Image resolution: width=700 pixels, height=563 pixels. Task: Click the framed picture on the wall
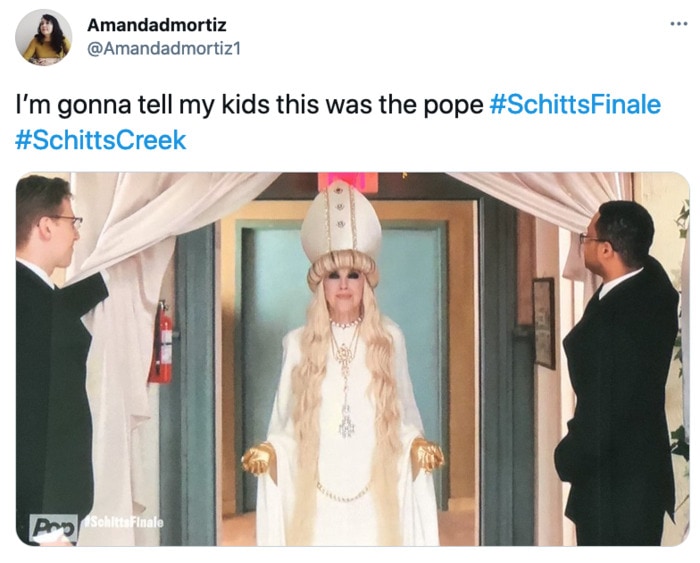(x=543, y=323)
